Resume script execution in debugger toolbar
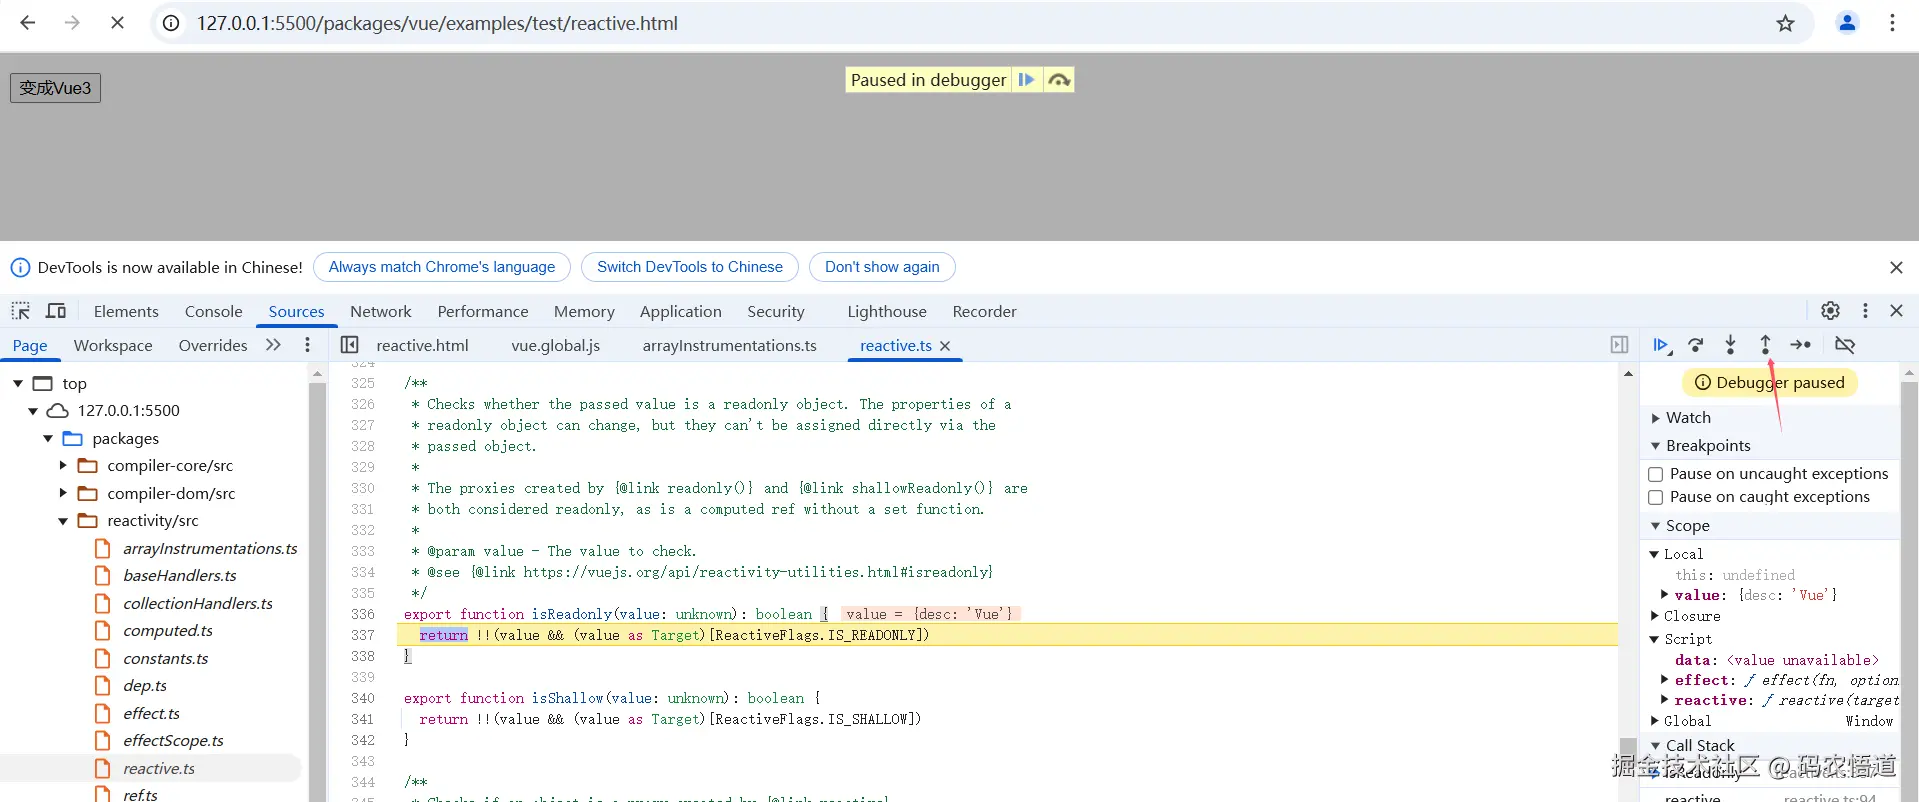 [1661, 345]
